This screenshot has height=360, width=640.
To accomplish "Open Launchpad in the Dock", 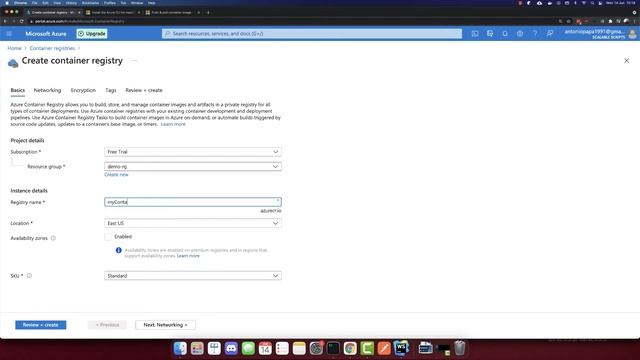I will [197, 348].
